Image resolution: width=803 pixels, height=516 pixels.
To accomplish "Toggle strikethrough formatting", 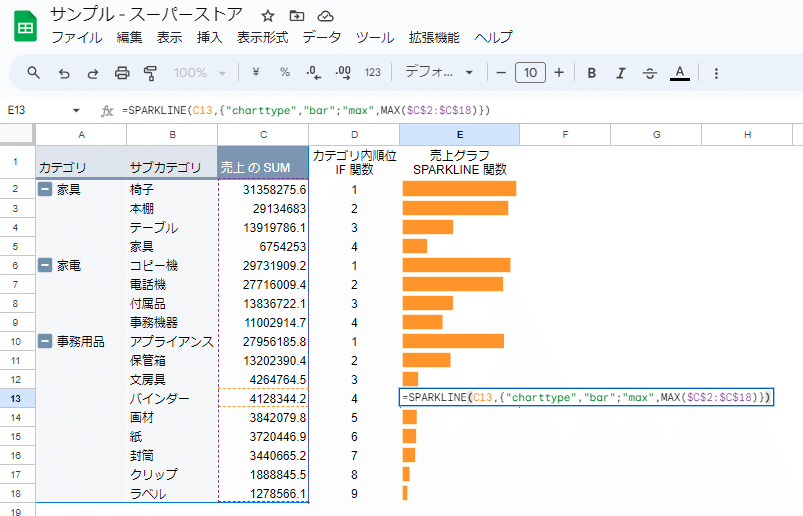I will (x=650, y=73).
